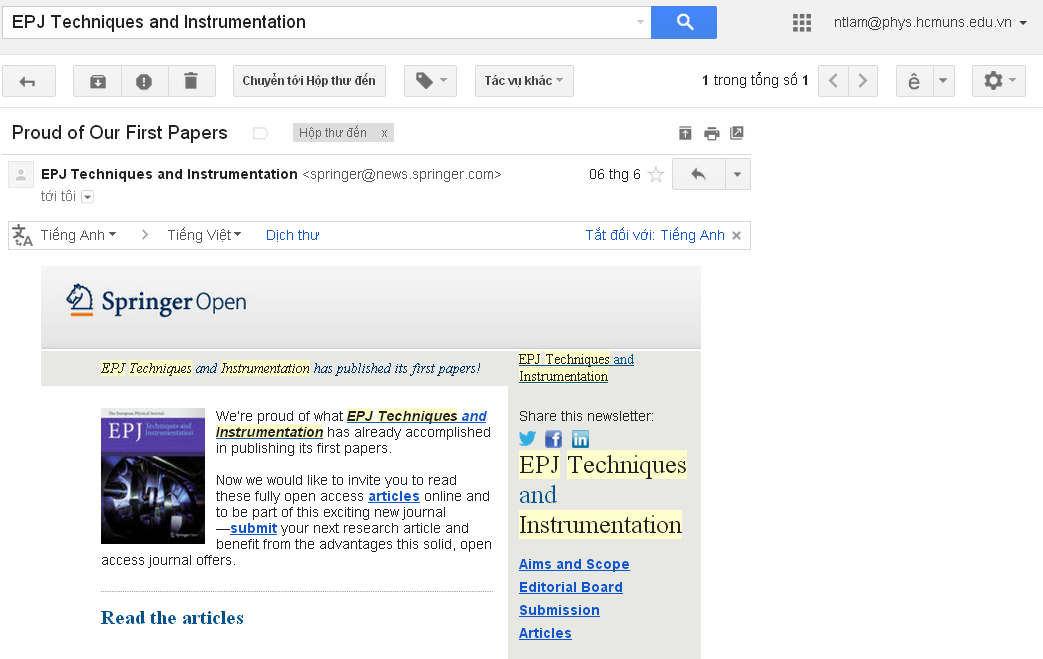This screenshot has height=659, width=1043.
Task: Open the search options dropdown arrow
Action: click(640, 23)
